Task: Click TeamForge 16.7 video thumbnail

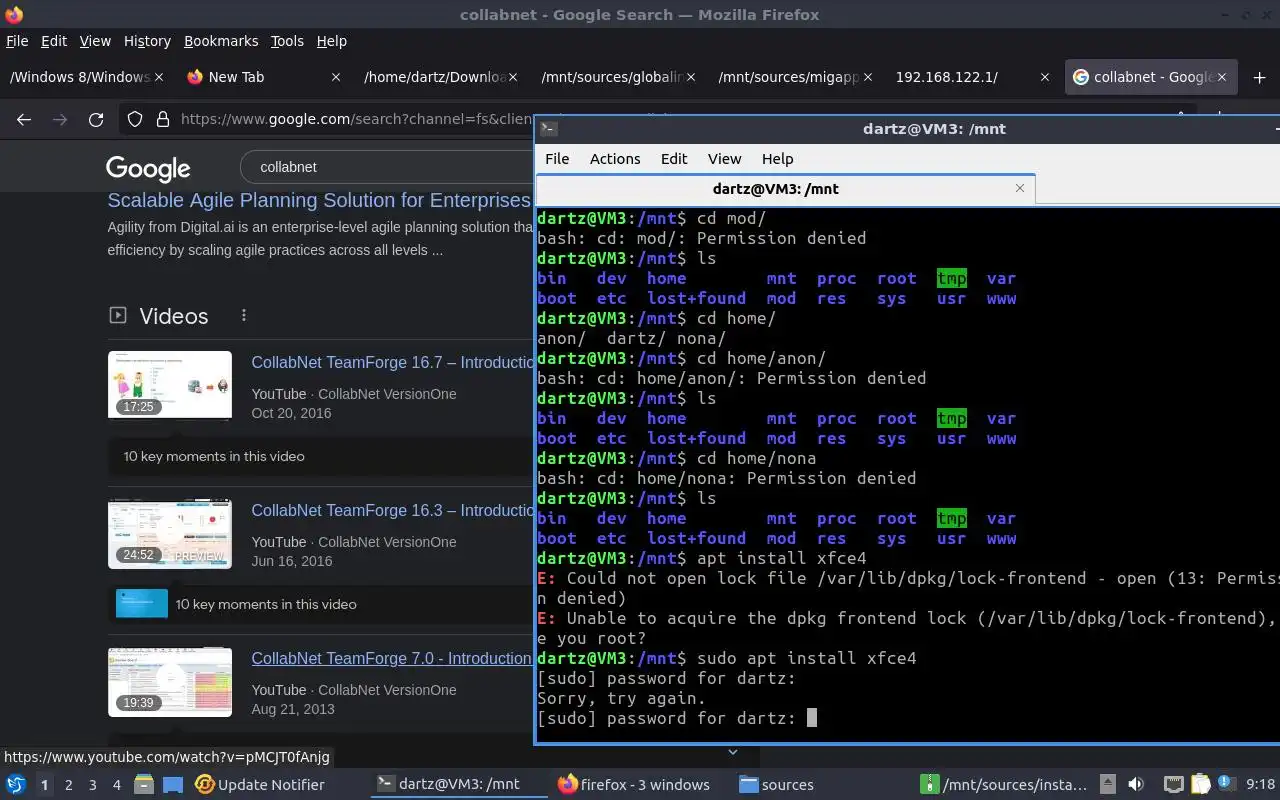Action: pos(170,385)
